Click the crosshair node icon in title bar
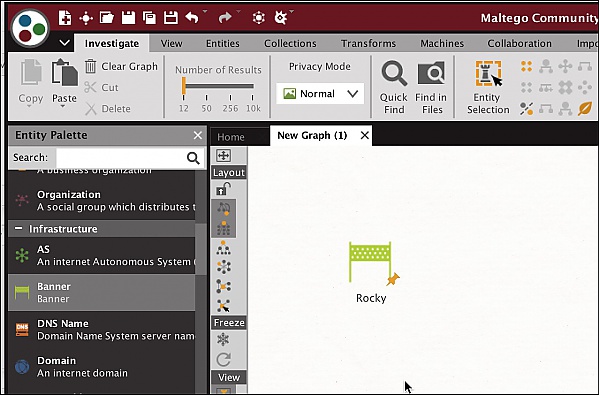 (x=86, y=18)
